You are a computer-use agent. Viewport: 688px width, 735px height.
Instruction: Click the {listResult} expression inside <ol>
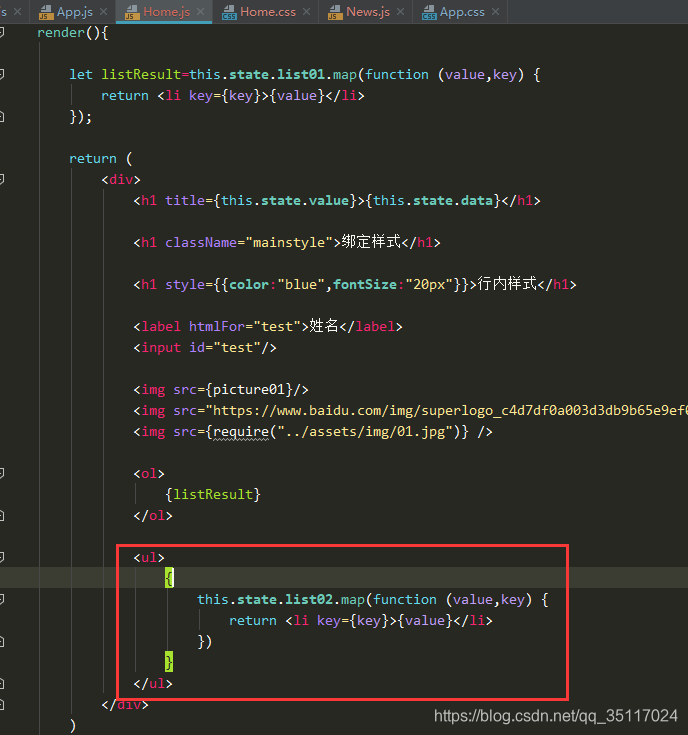[213, 495]
